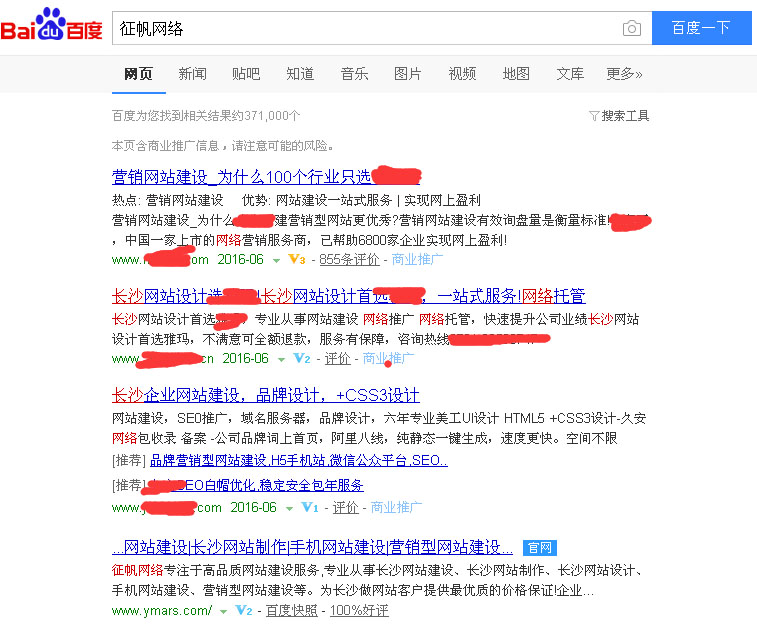Switch to the 地图 tab
Screen dimensions: 757x626
click(516, 74)
